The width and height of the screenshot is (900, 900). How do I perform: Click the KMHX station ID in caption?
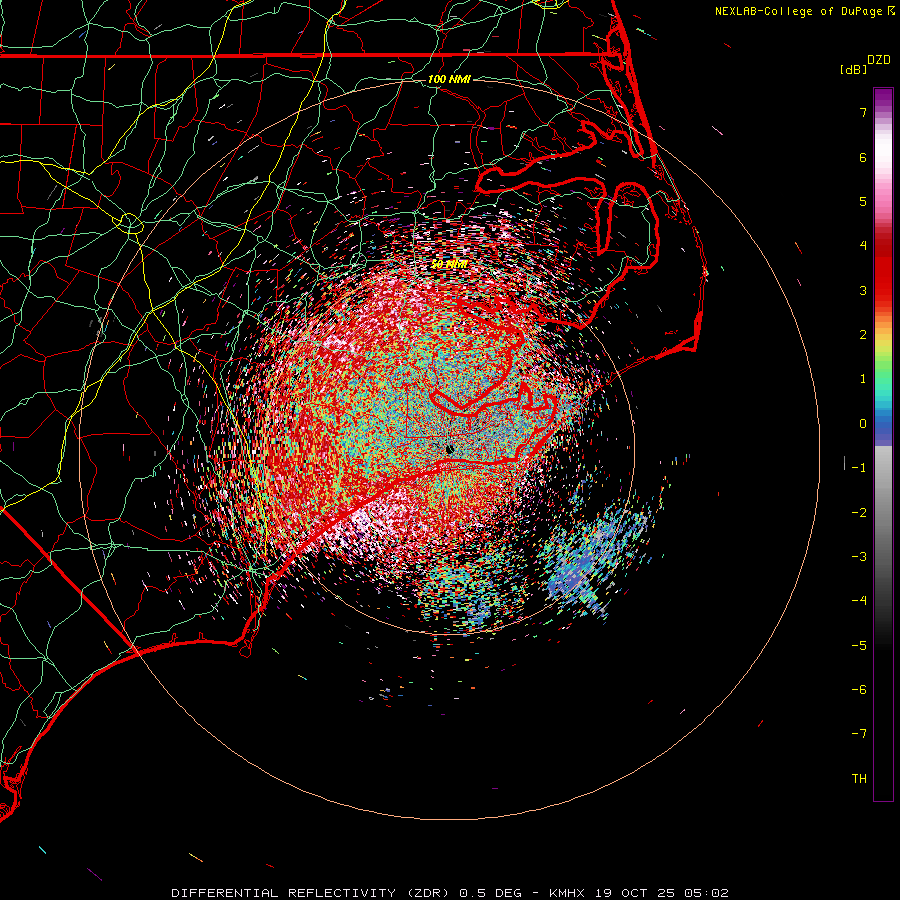click(x=567, y=893)
